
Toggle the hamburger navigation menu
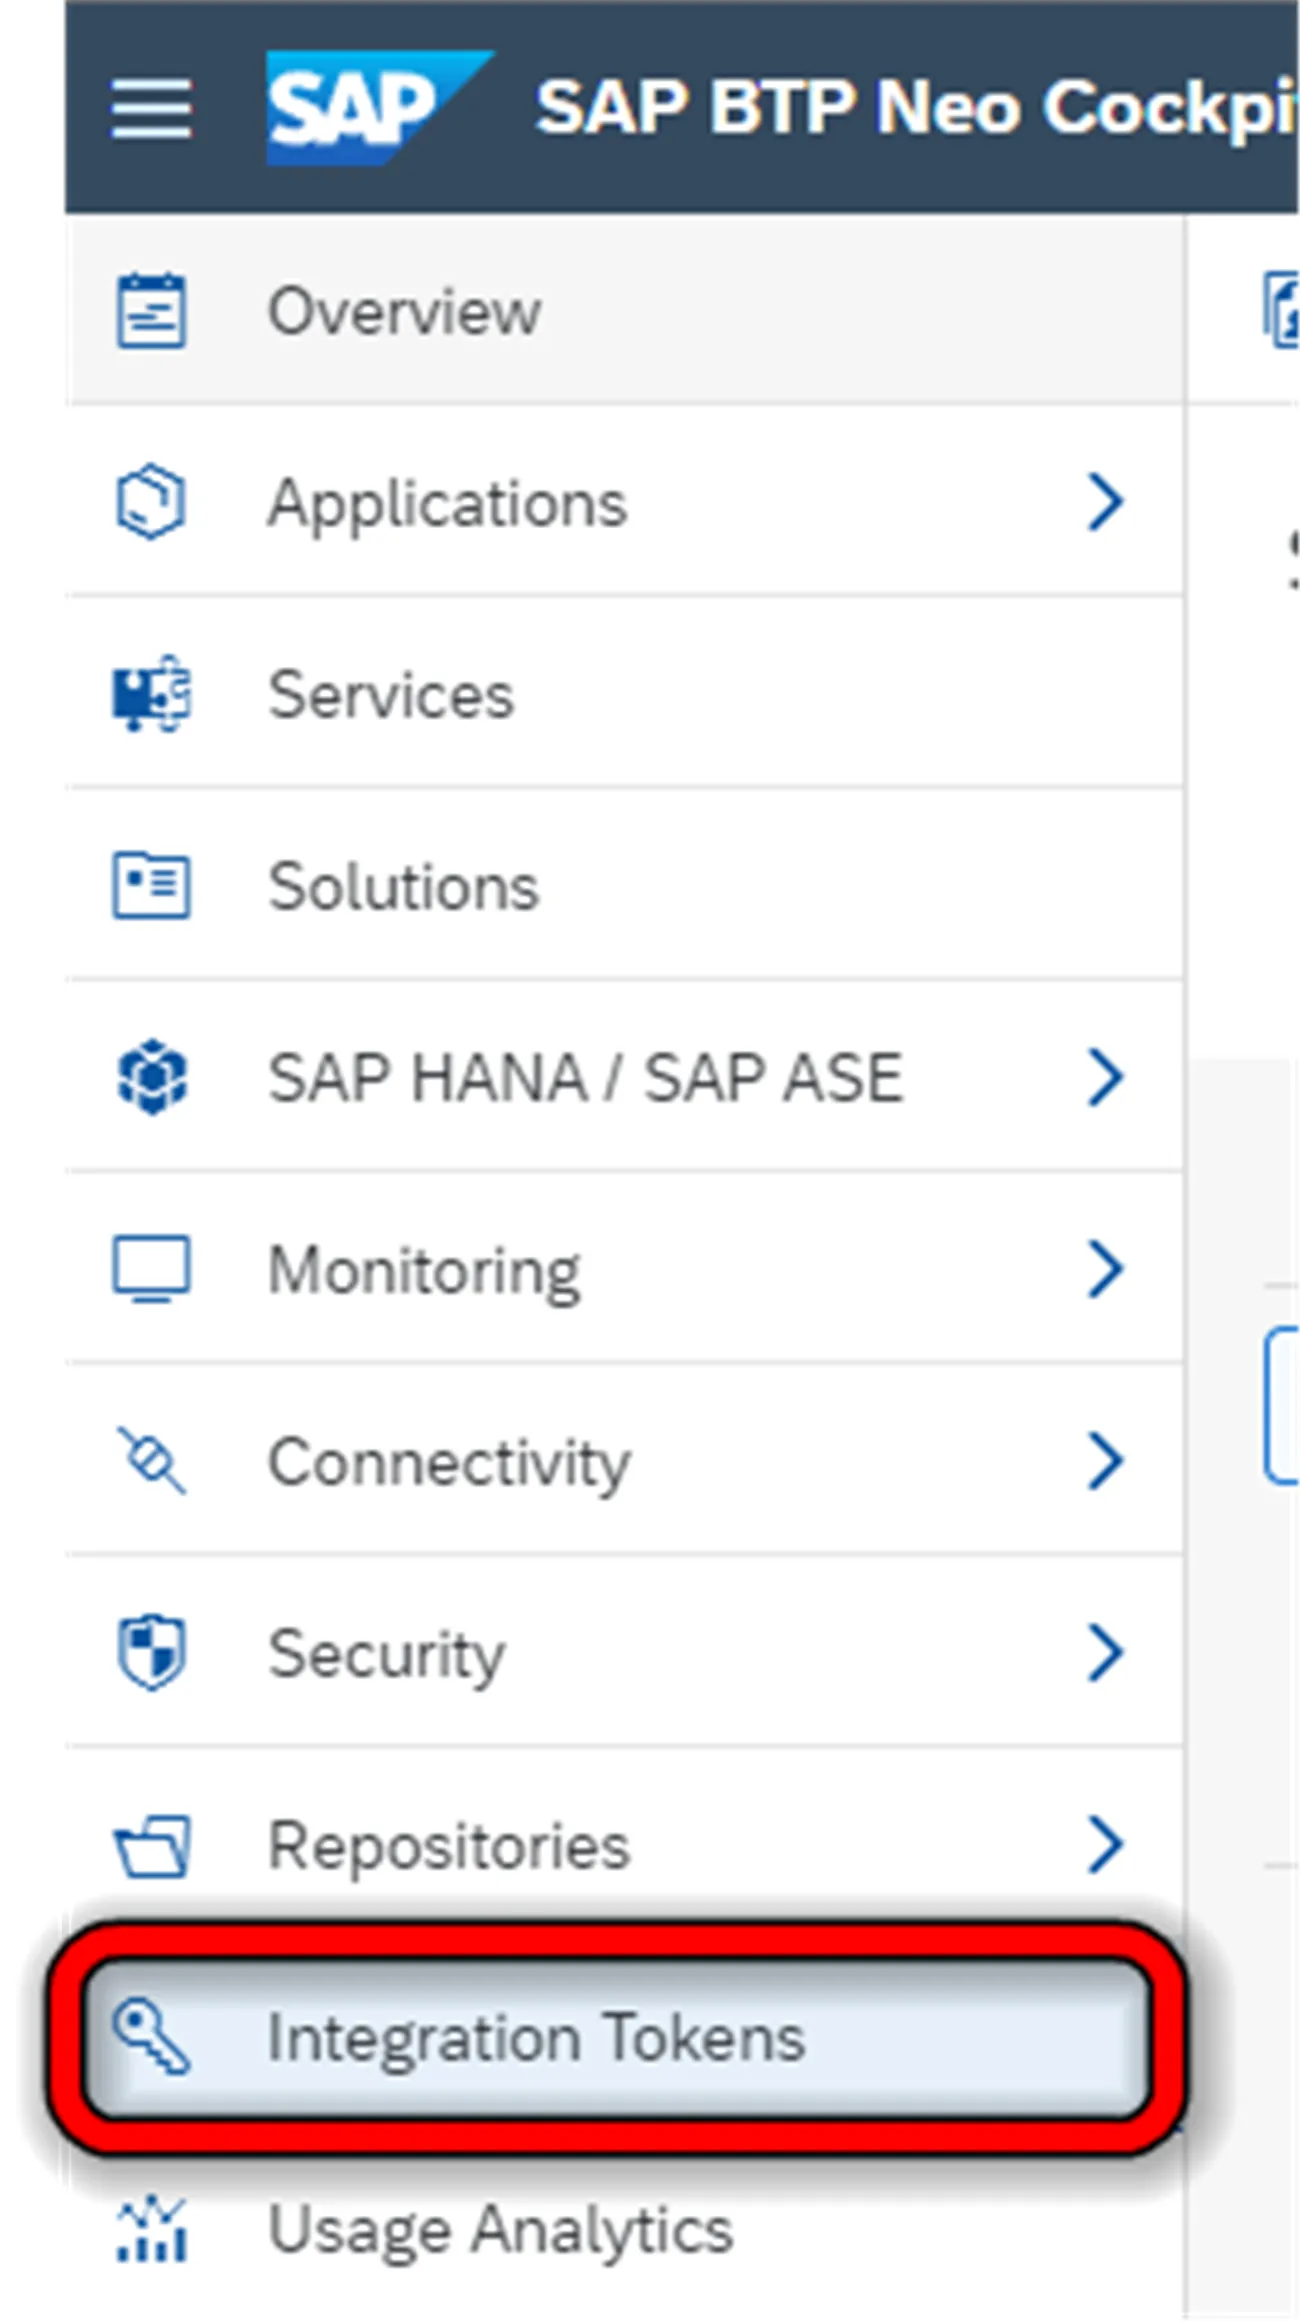[151, 109]
